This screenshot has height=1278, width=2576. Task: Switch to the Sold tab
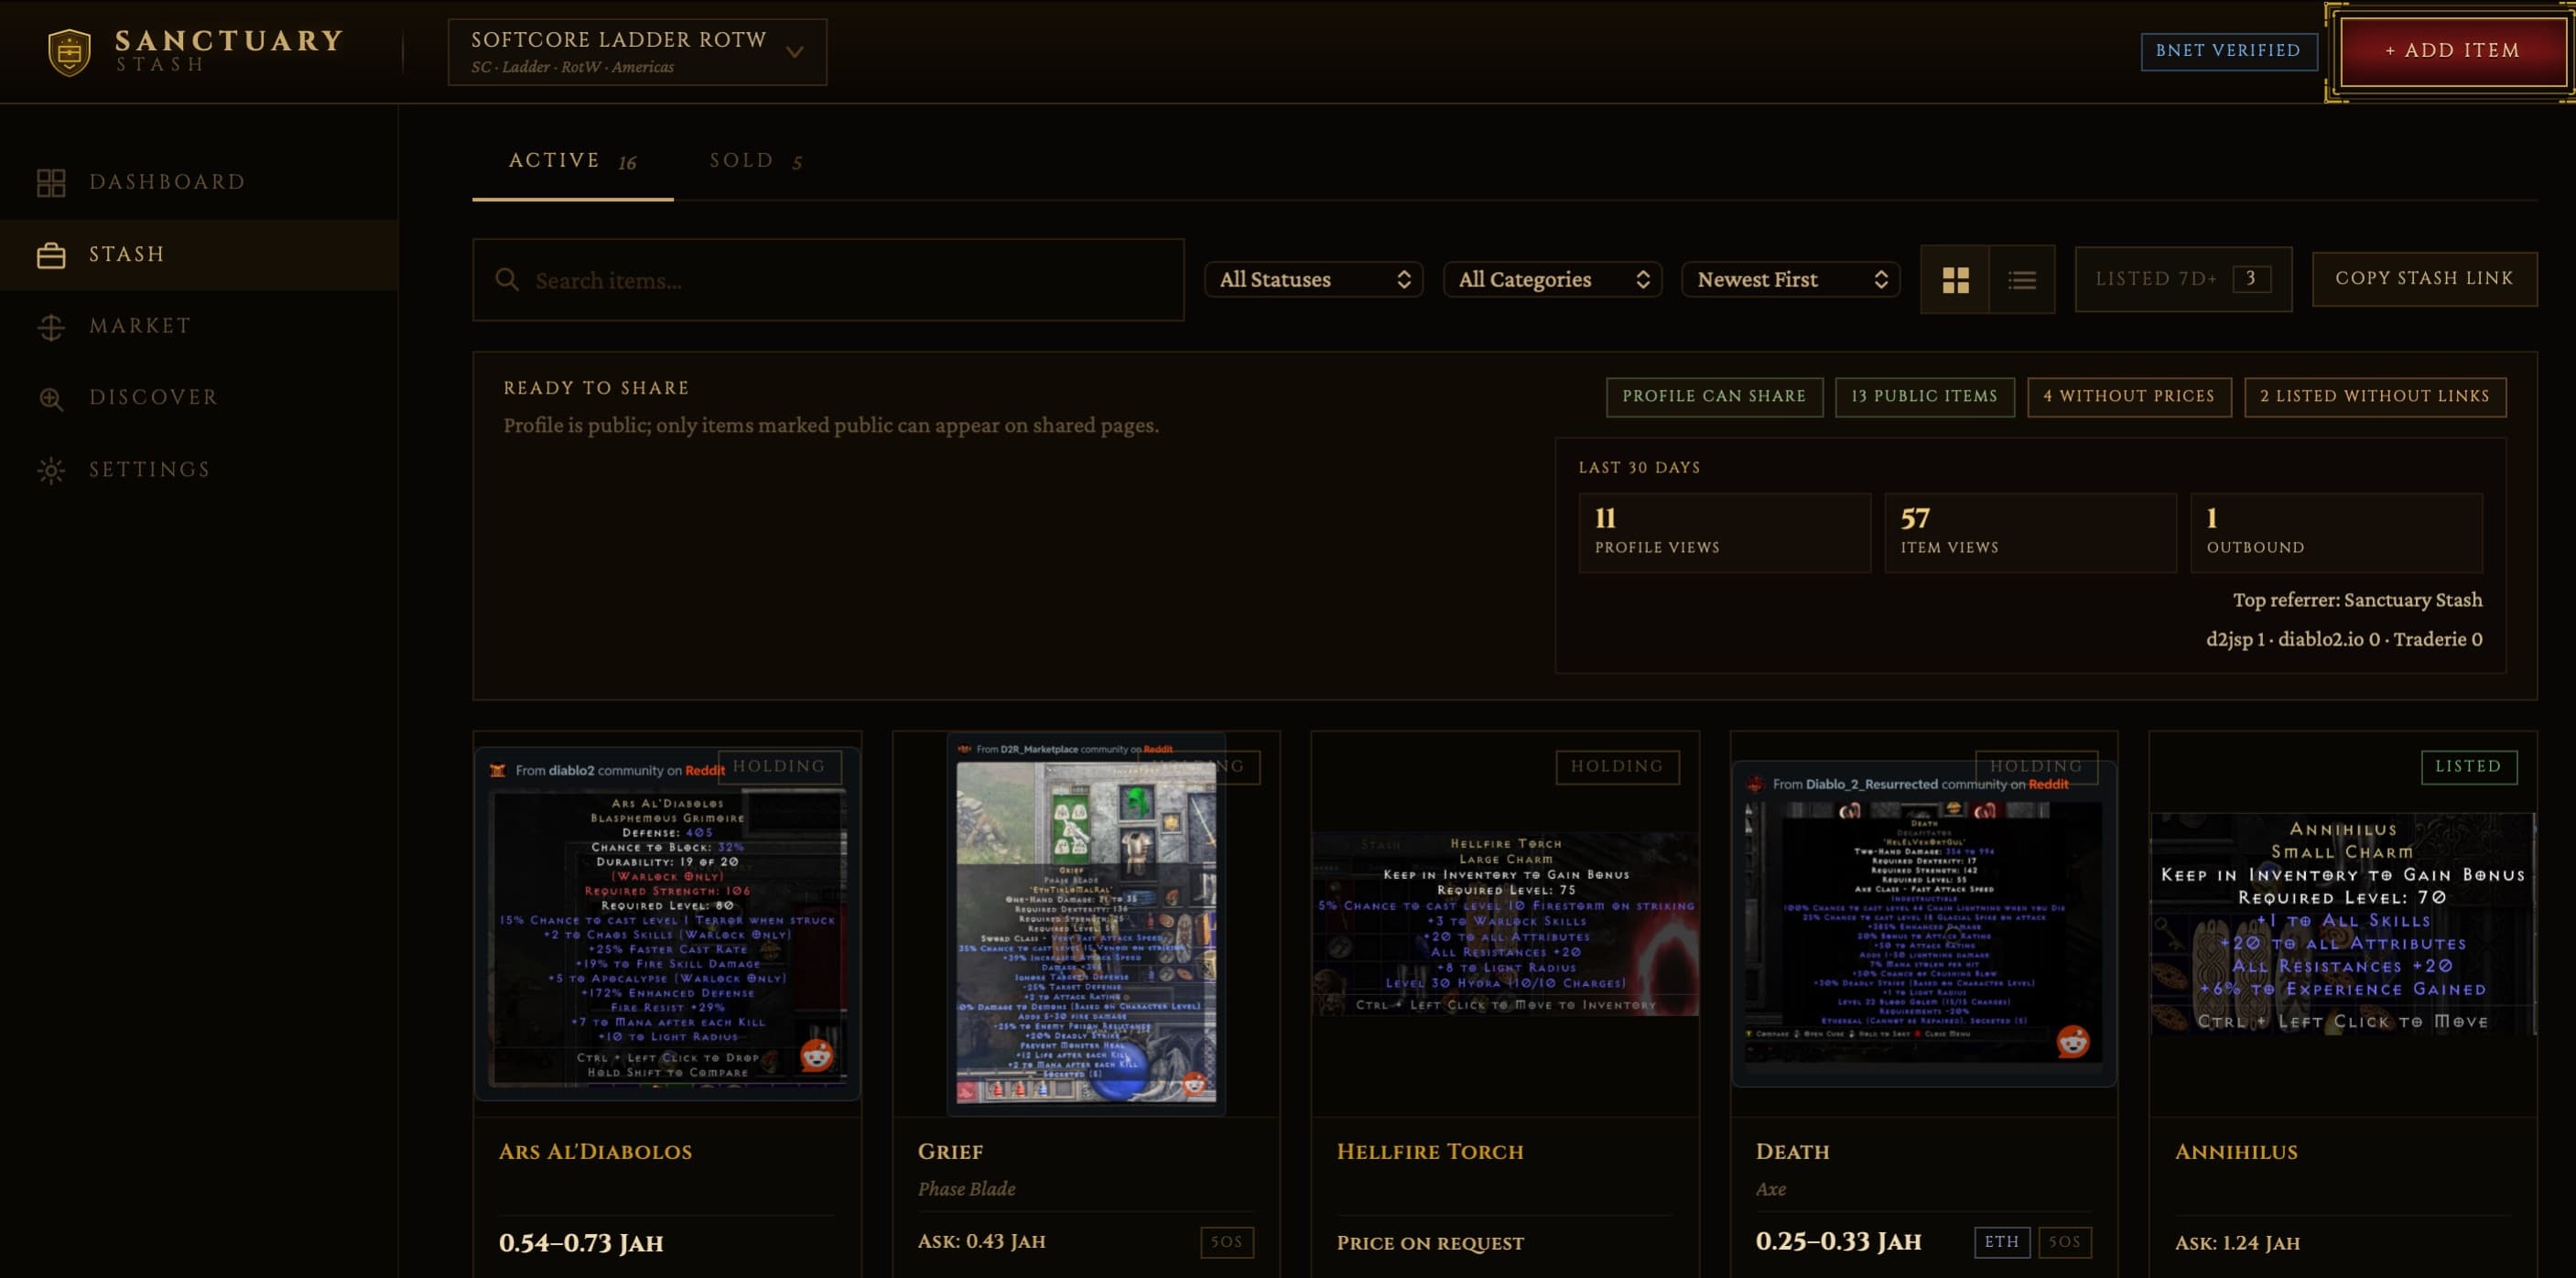(x=756, y=161)
